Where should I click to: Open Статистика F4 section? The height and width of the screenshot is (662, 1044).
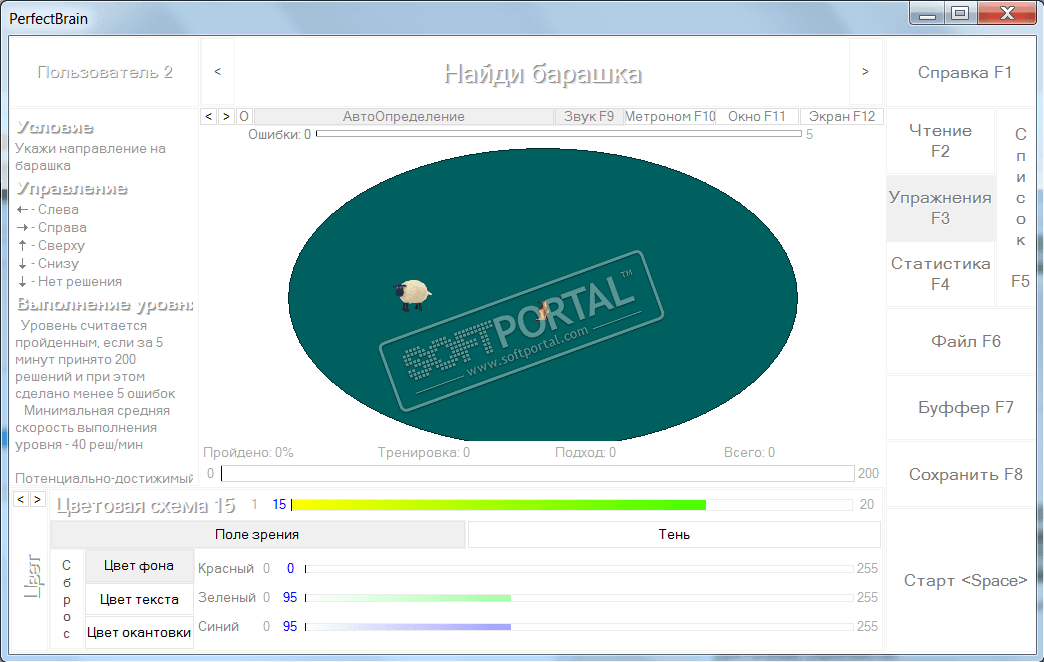940,274
